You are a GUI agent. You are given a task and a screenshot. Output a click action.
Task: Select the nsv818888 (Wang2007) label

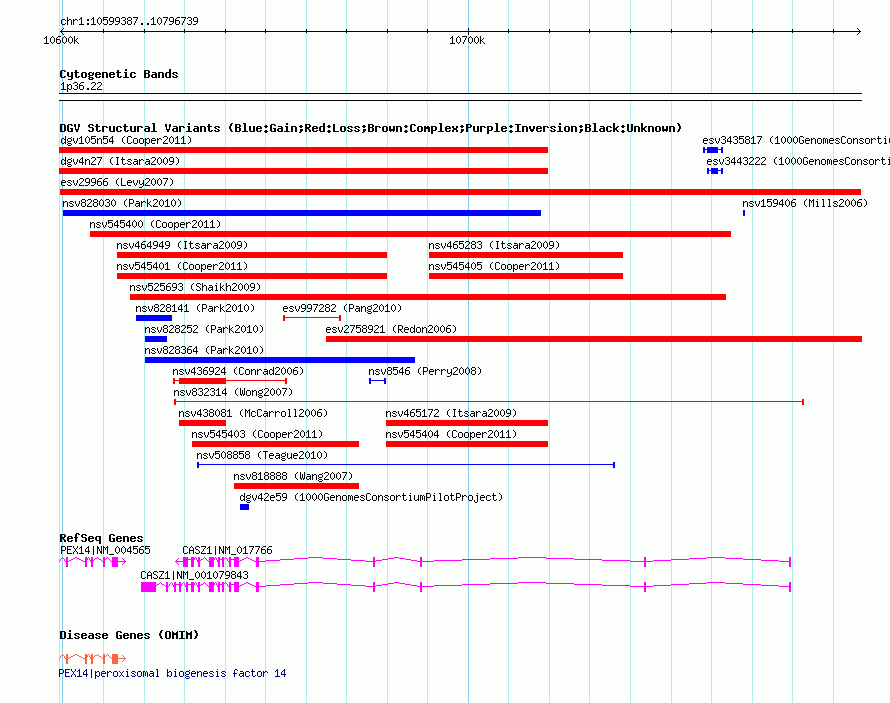293,476
